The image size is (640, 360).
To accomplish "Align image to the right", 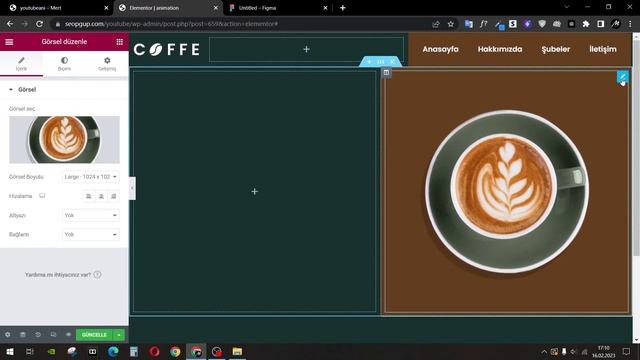I will (x=114, y=196).
